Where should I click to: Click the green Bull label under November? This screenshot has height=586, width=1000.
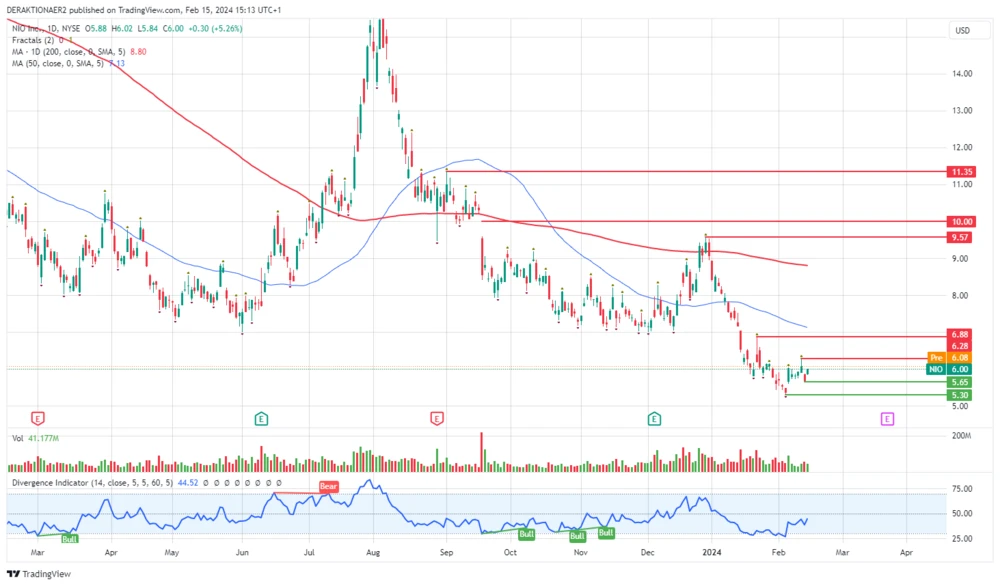577,534
